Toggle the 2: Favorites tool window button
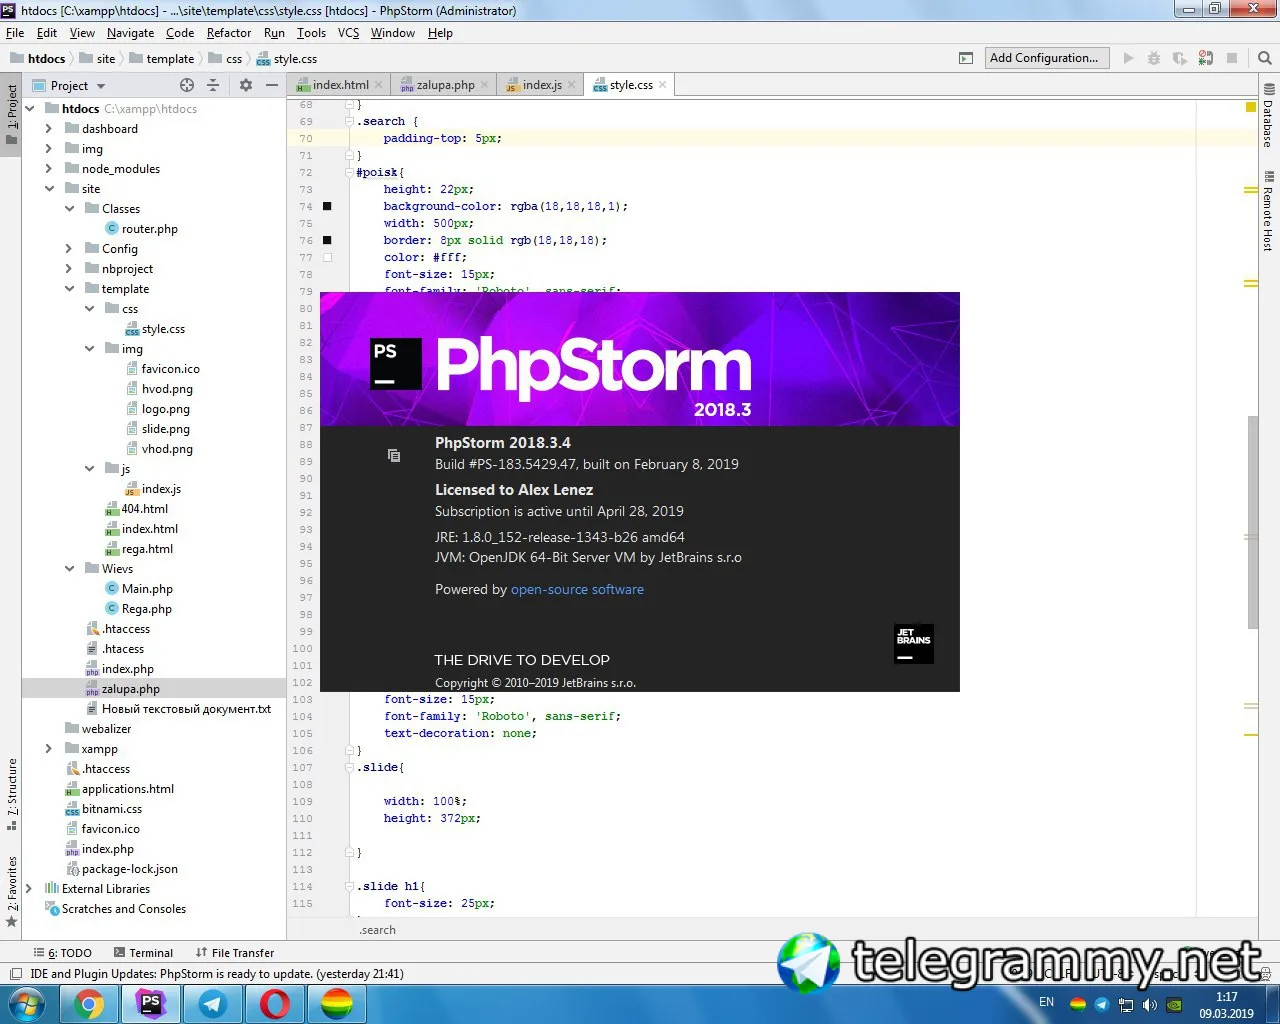The height and width of the screenshot is (1024, 1280). point(11,890)
